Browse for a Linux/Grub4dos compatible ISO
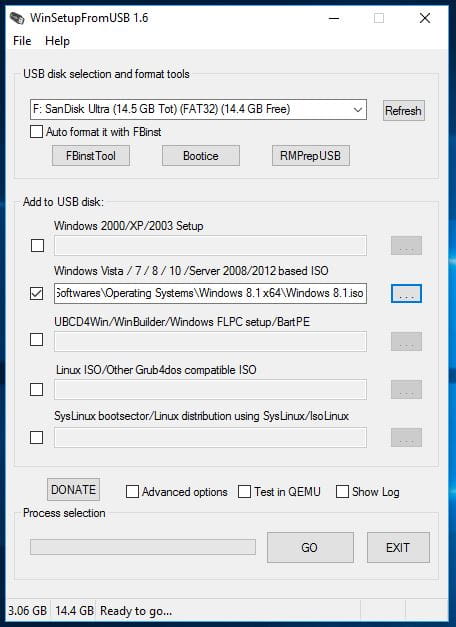Viewport: 456px width, 627px height. pos(406,389)
